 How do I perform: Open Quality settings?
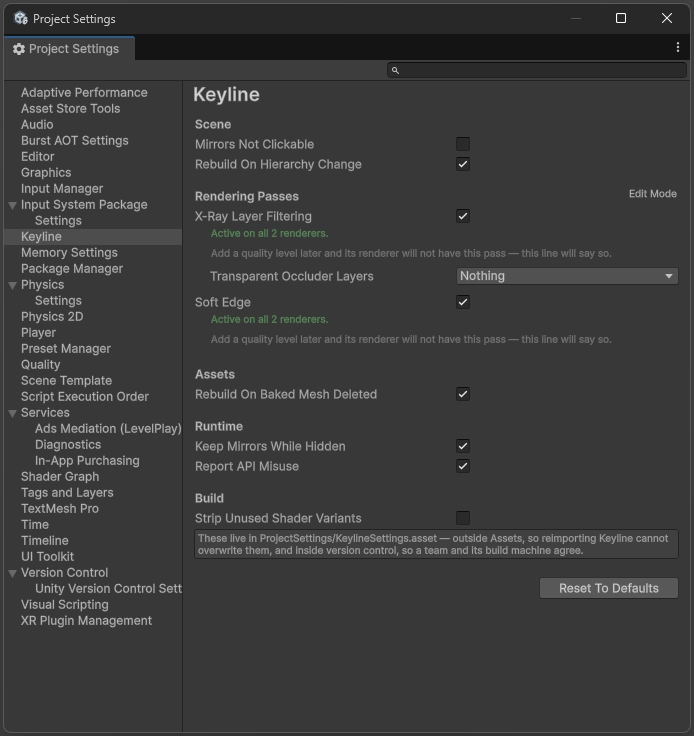point(40,364)
